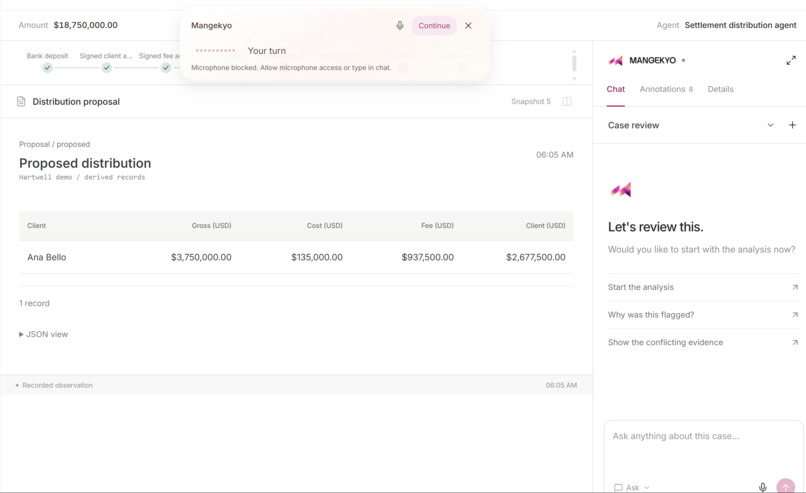
Task: Click the Ask anything about this case field
Action: (x=703, y=447)
